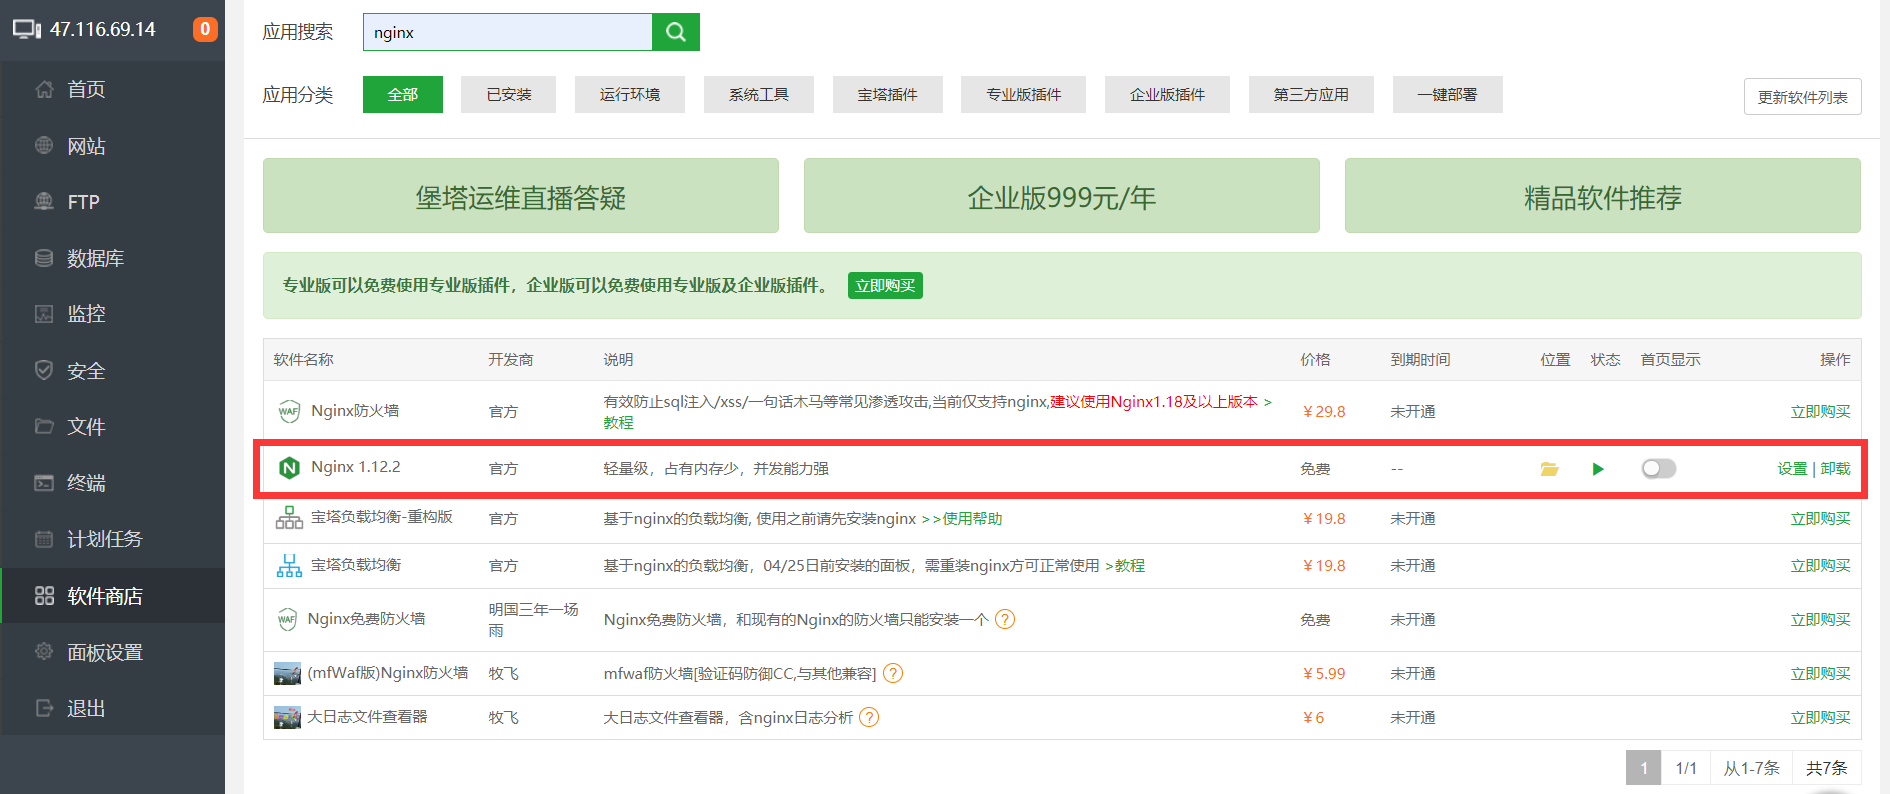Click the 使用帮助 link

click(972, 518)
